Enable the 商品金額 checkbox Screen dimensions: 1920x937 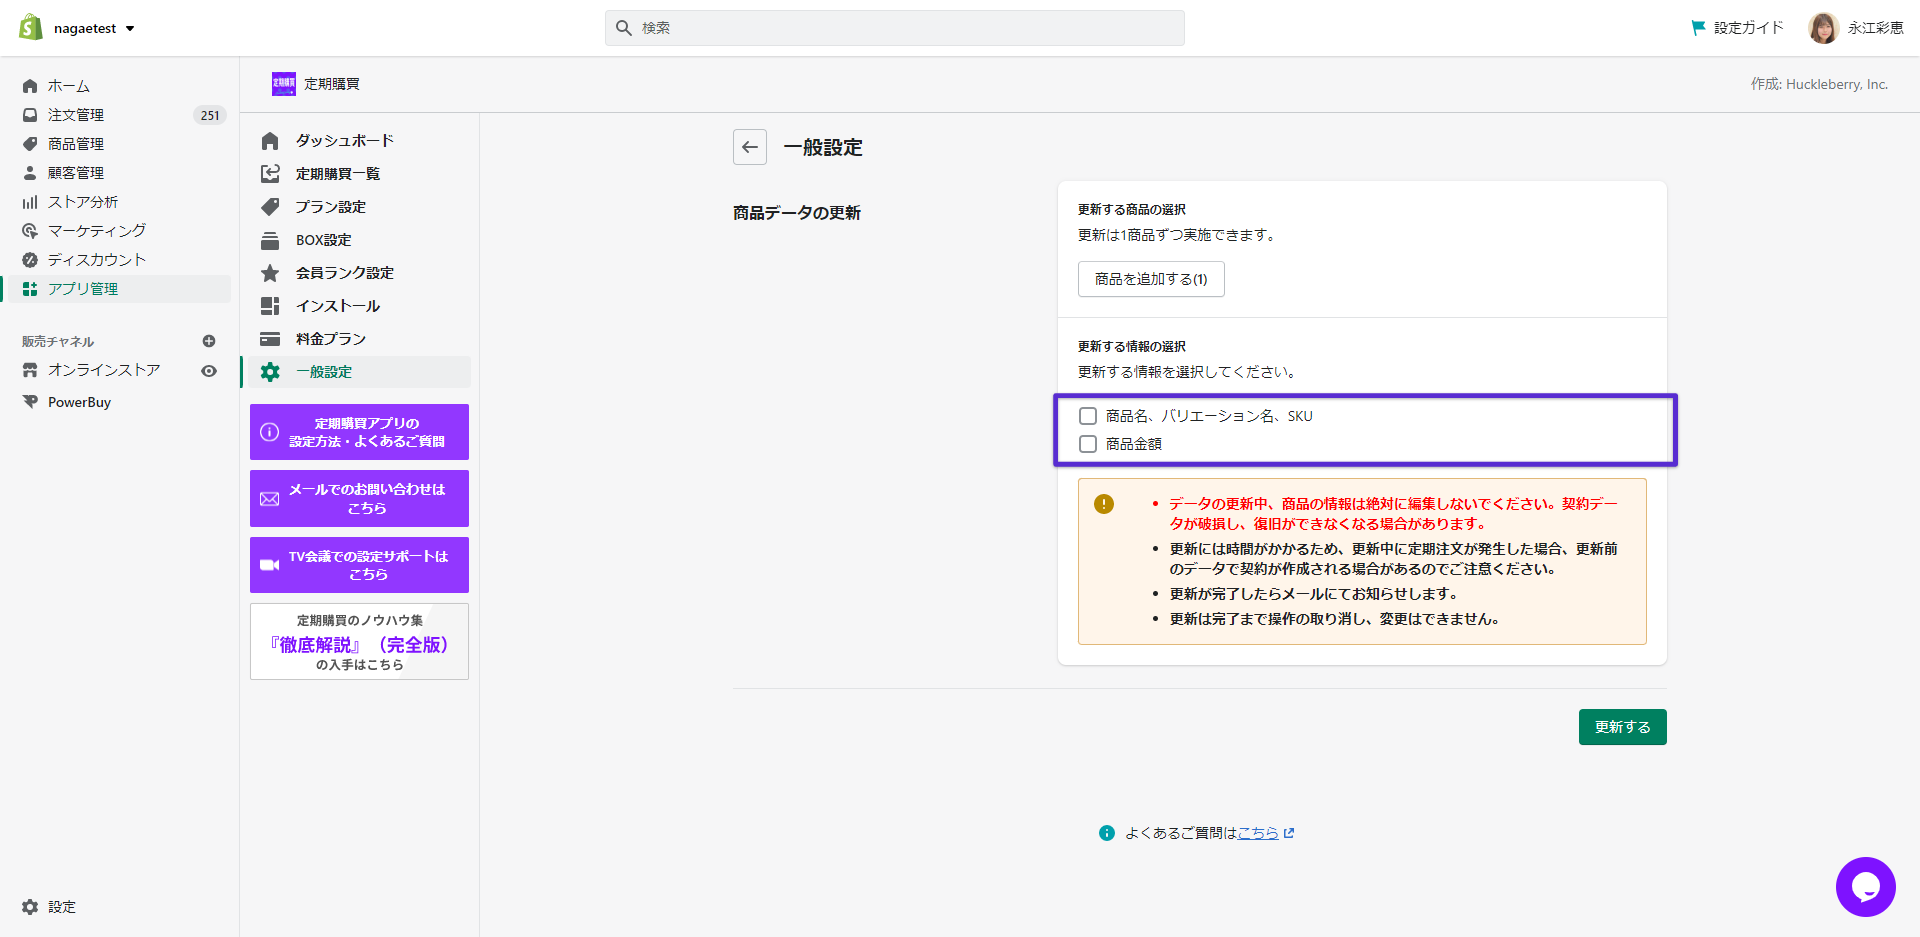point(1088,444)
